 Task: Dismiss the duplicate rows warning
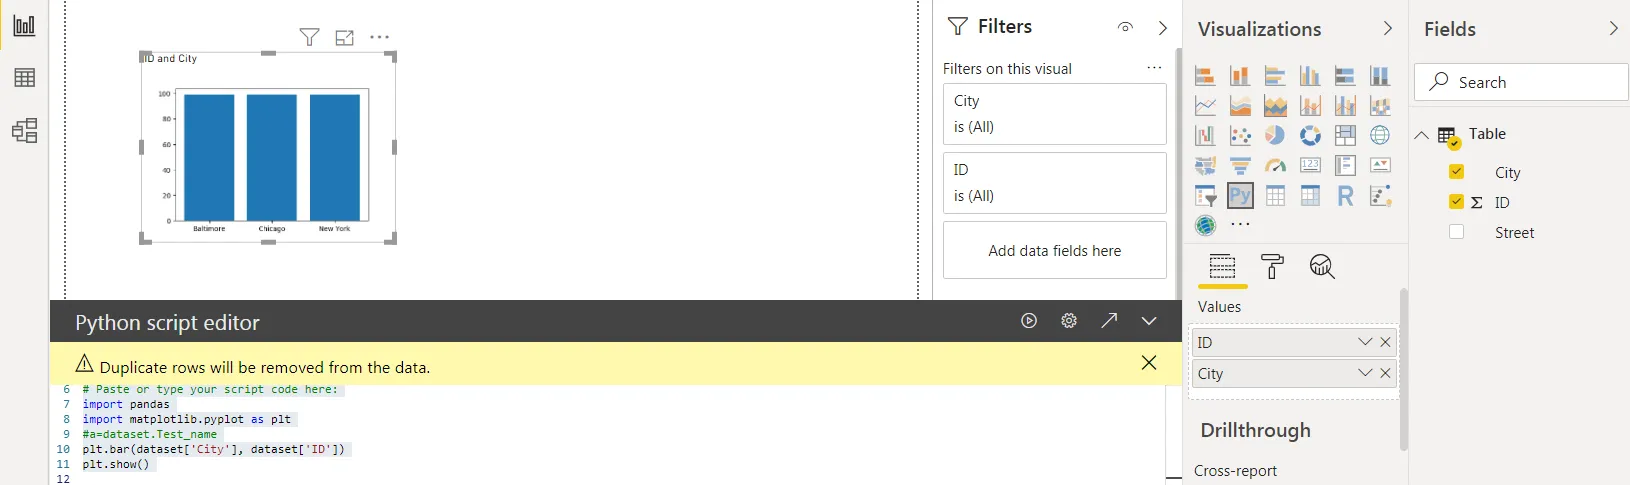(x=1149, y=363)
